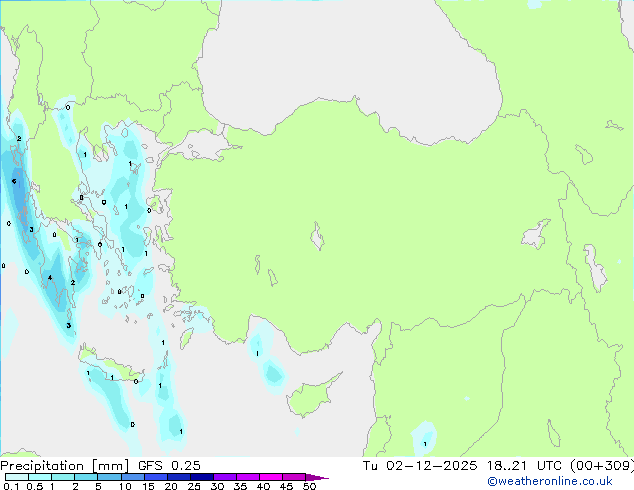The height and width of the screenshot is (490, 634).
Task: Click the island of Crete on the map
Action: click(x=110, y=364)
